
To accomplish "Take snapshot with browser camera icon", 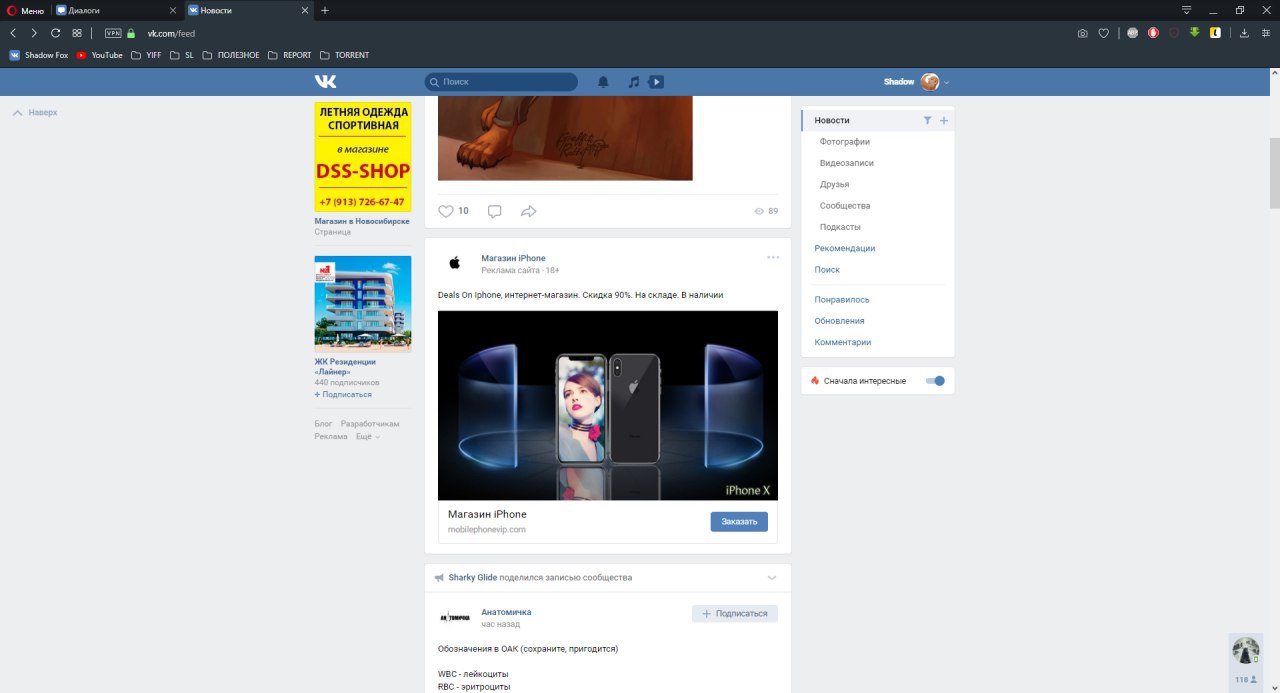I will point(1082,33).
